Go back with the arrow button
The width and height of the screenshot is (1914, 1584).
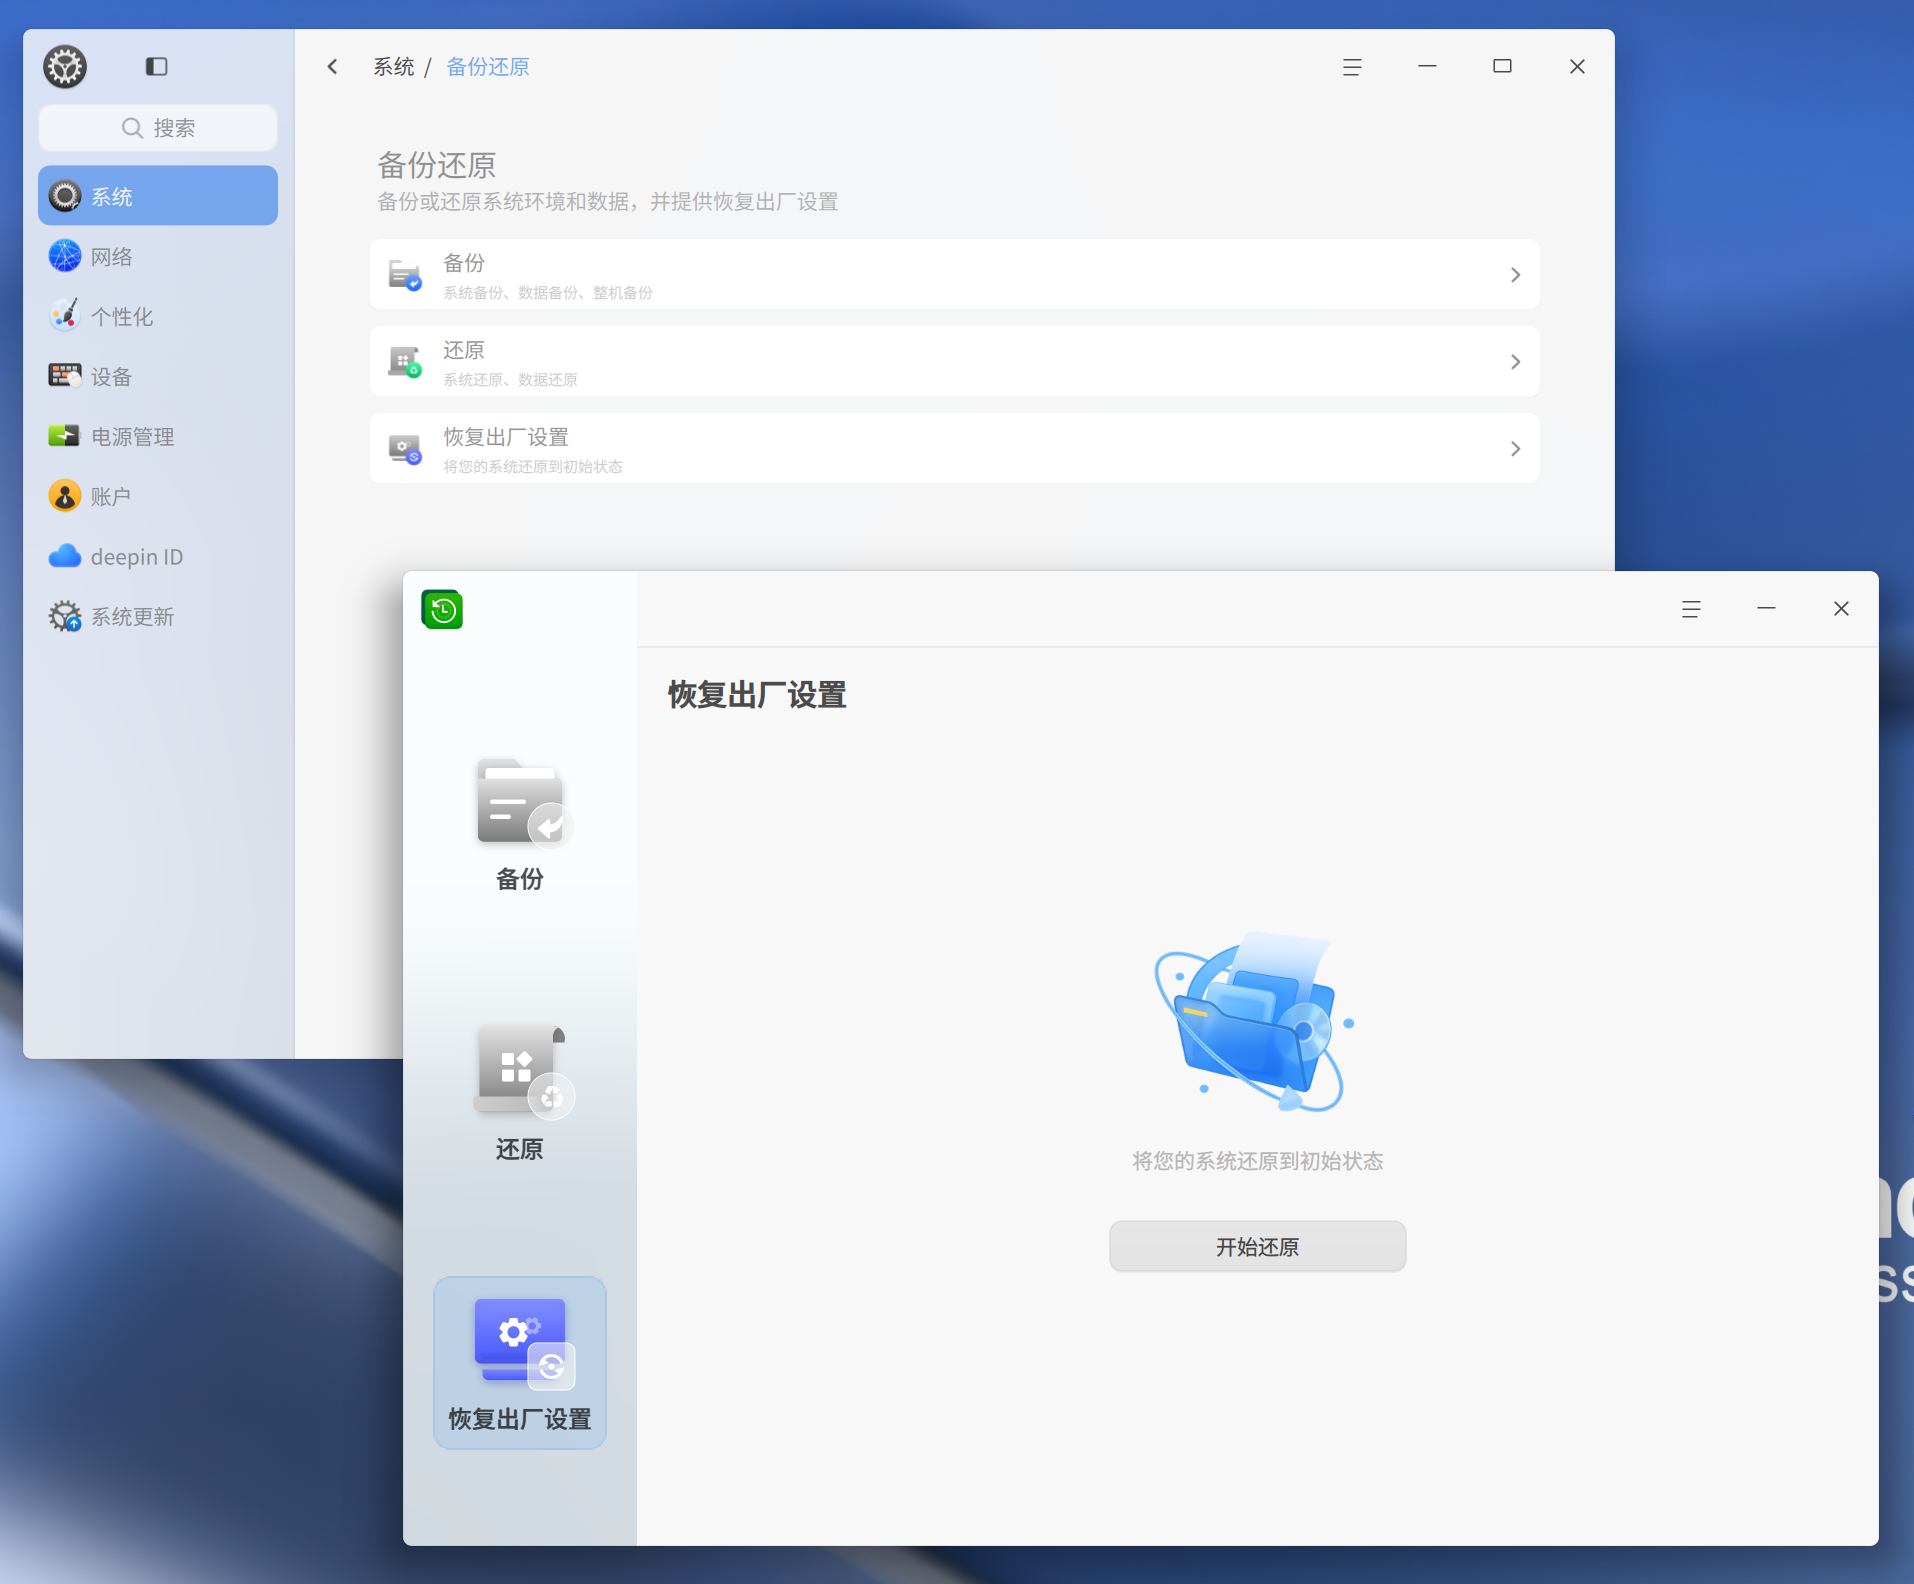tap(333, 67)
